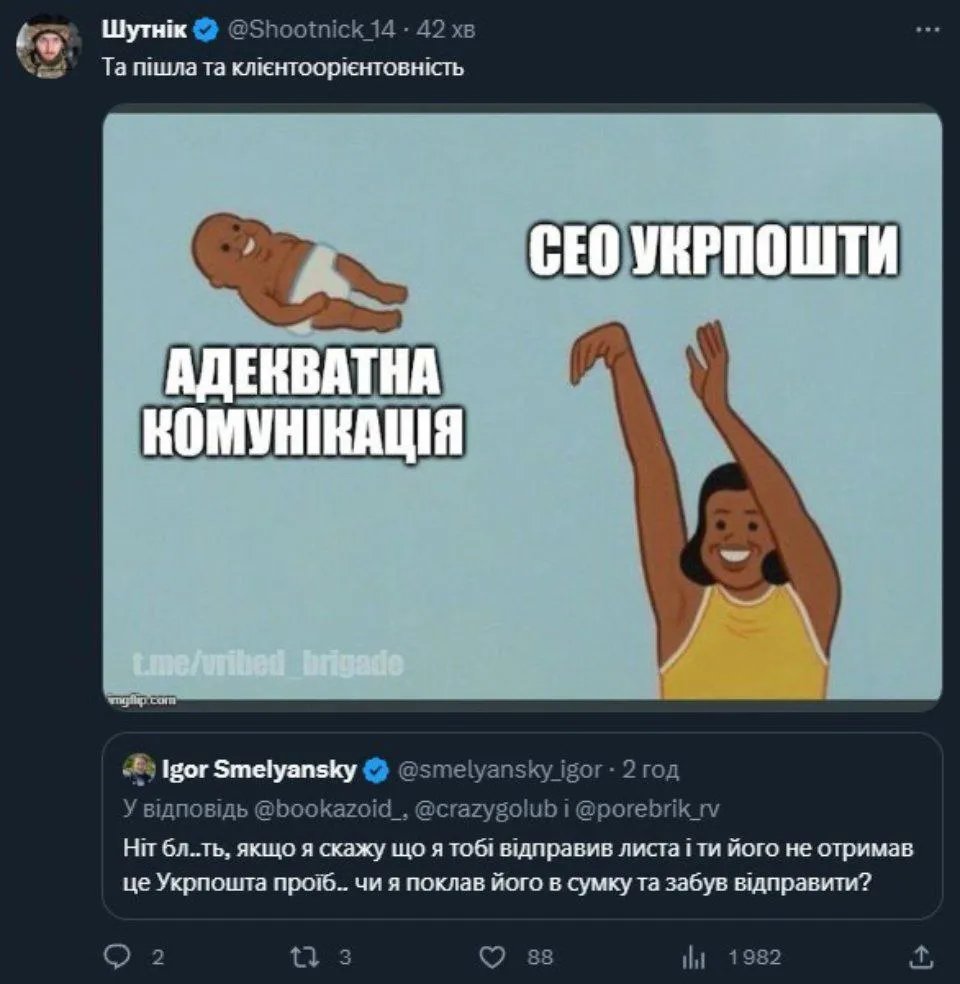The height and width of the screenshot is (984, 960).
Task: Click the Шутнік display name
Action: [145, 31]
